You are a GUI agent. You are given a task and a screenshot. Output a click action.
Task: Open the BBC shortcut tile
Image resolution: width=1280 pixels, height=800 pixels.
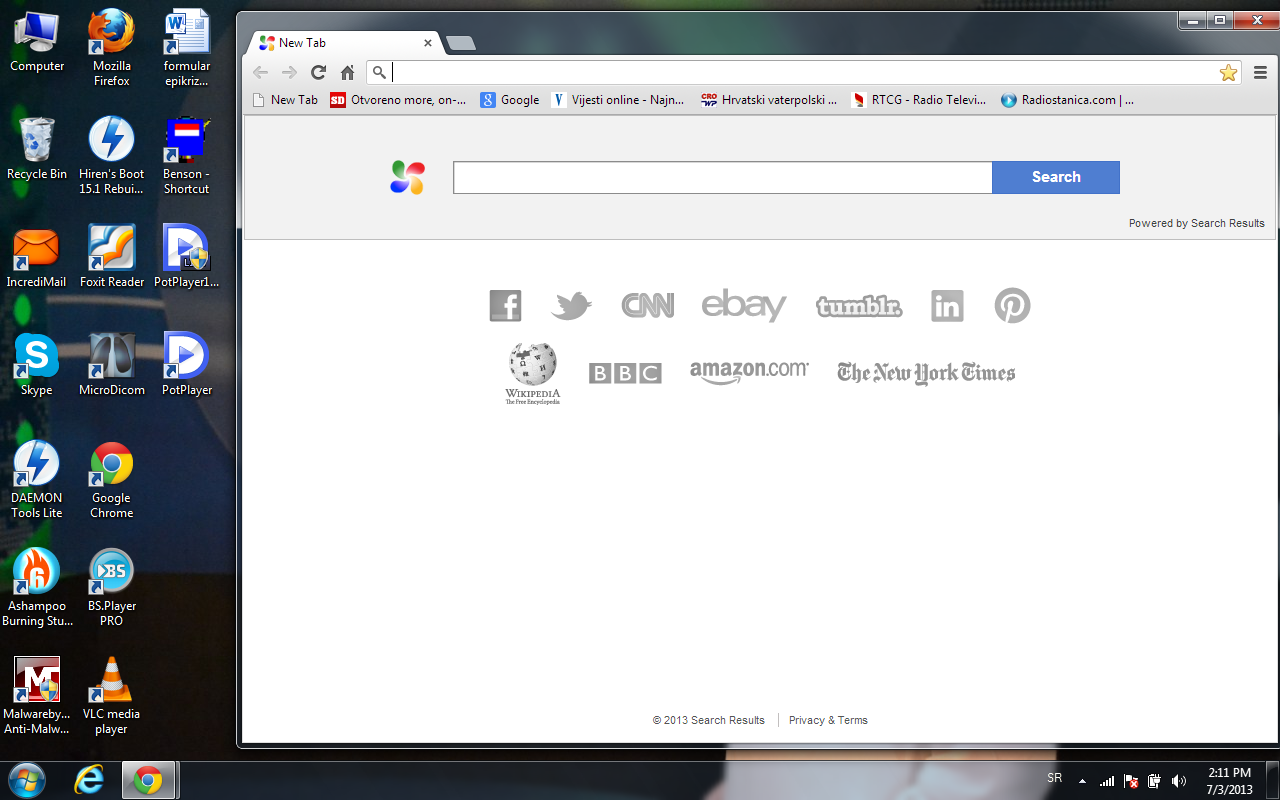[625, 373]
